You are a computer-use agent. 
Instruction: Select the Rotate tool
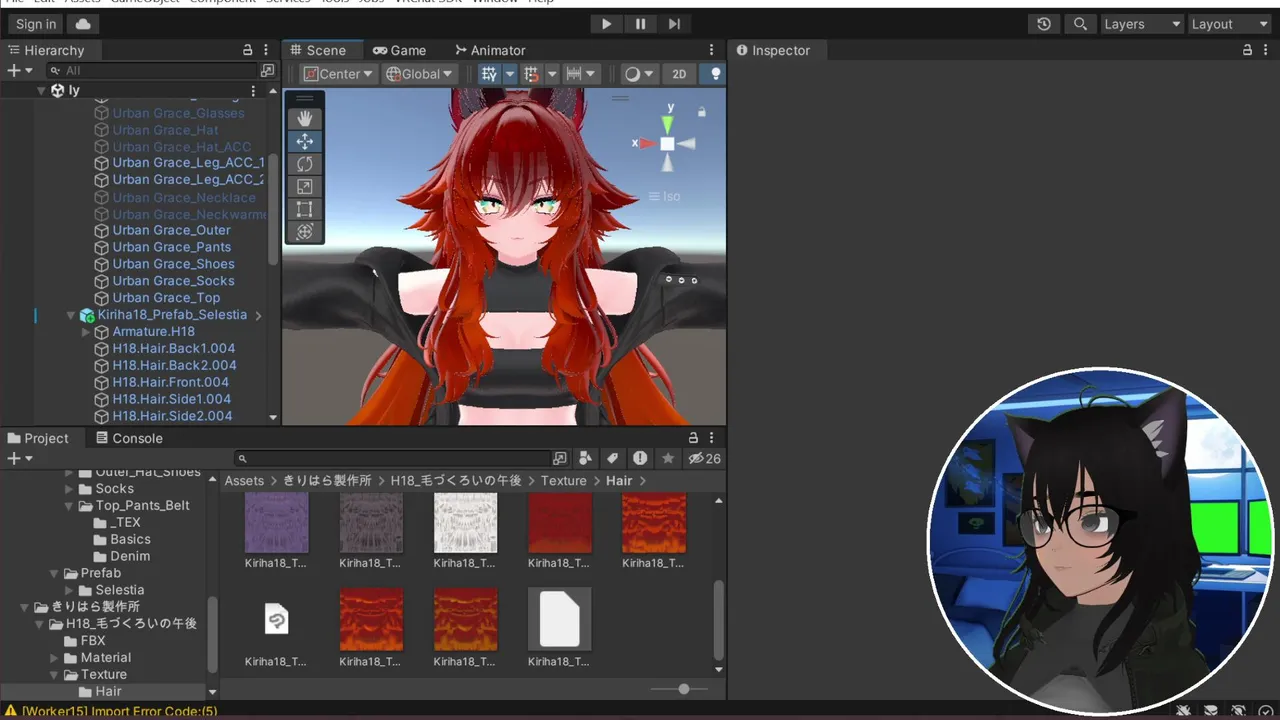[305, 164]
